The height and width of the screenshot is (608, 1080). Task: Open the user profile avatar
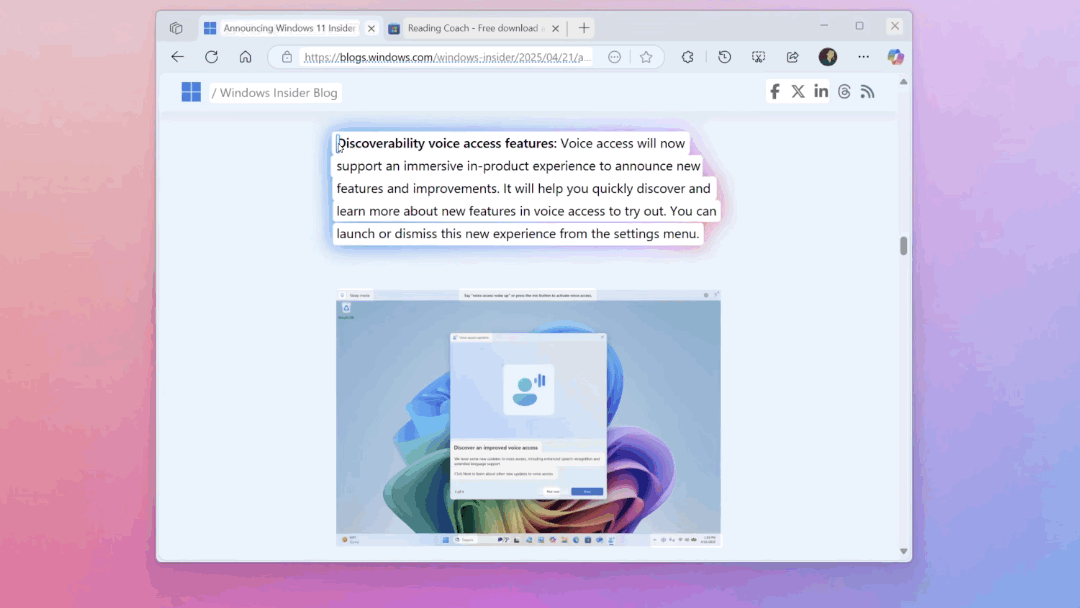point(828,57)
